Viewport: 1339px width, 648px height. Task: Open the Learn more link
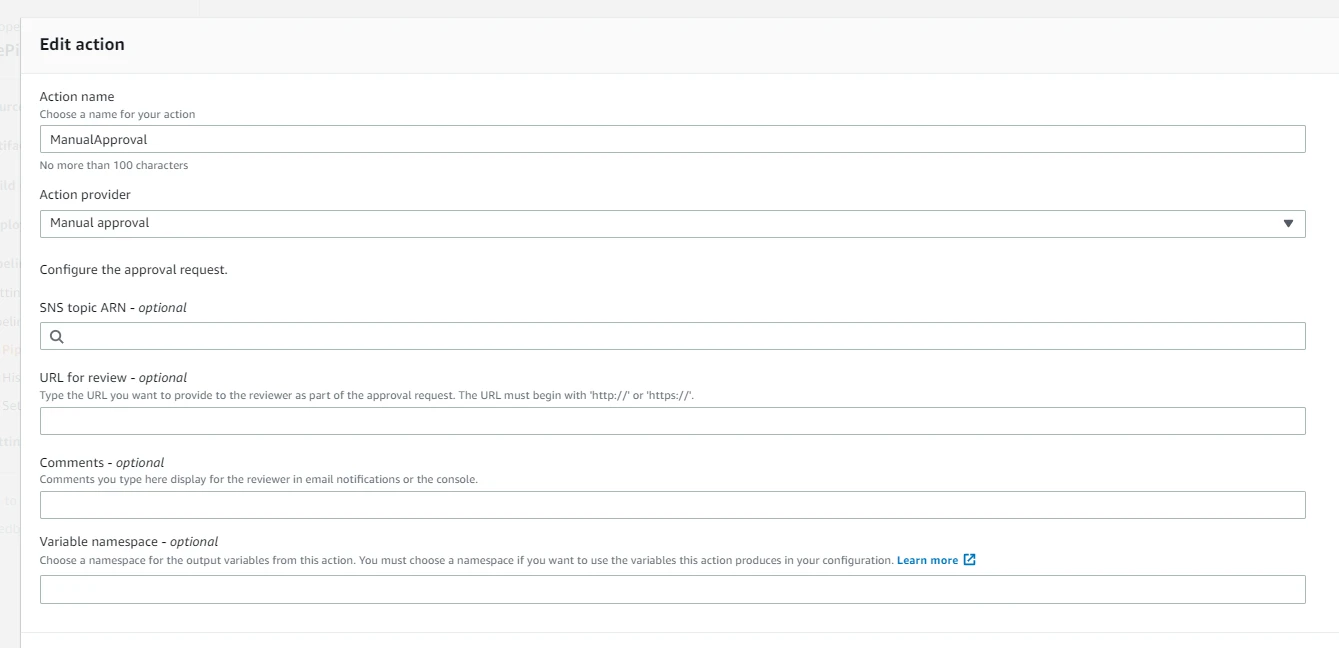point(927,561)
